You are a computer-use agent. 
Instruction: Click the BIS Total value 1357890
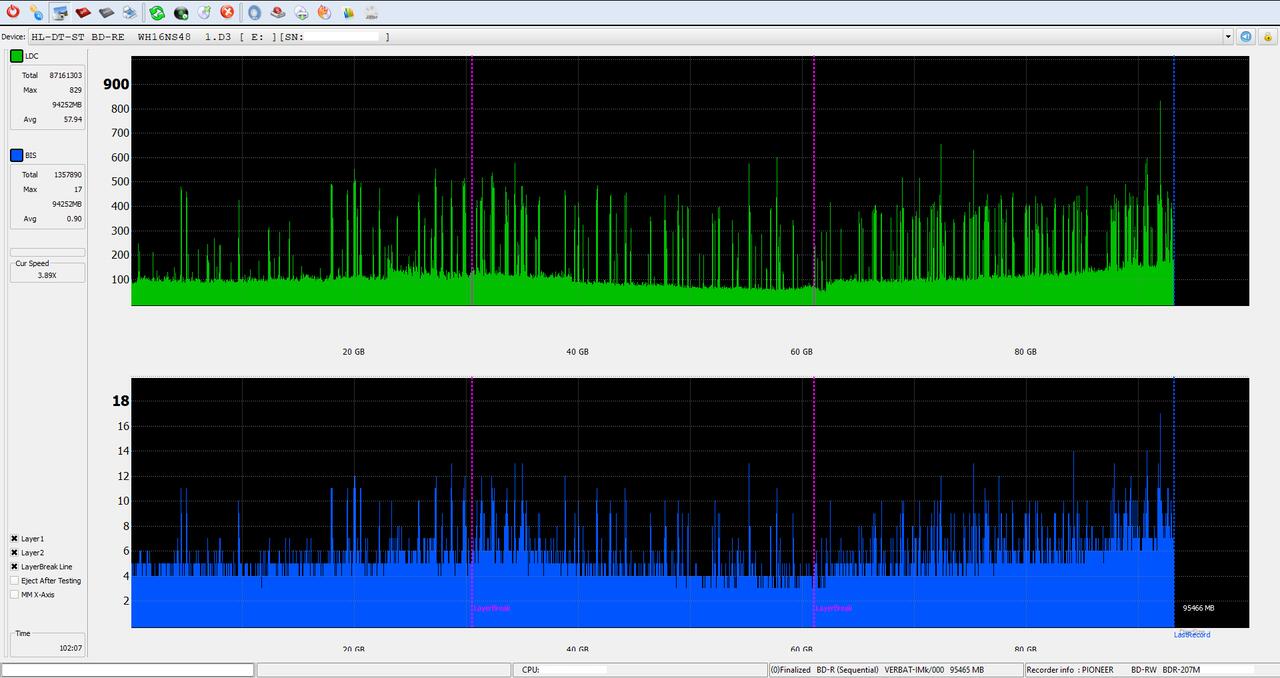click(x=68, y=174)
